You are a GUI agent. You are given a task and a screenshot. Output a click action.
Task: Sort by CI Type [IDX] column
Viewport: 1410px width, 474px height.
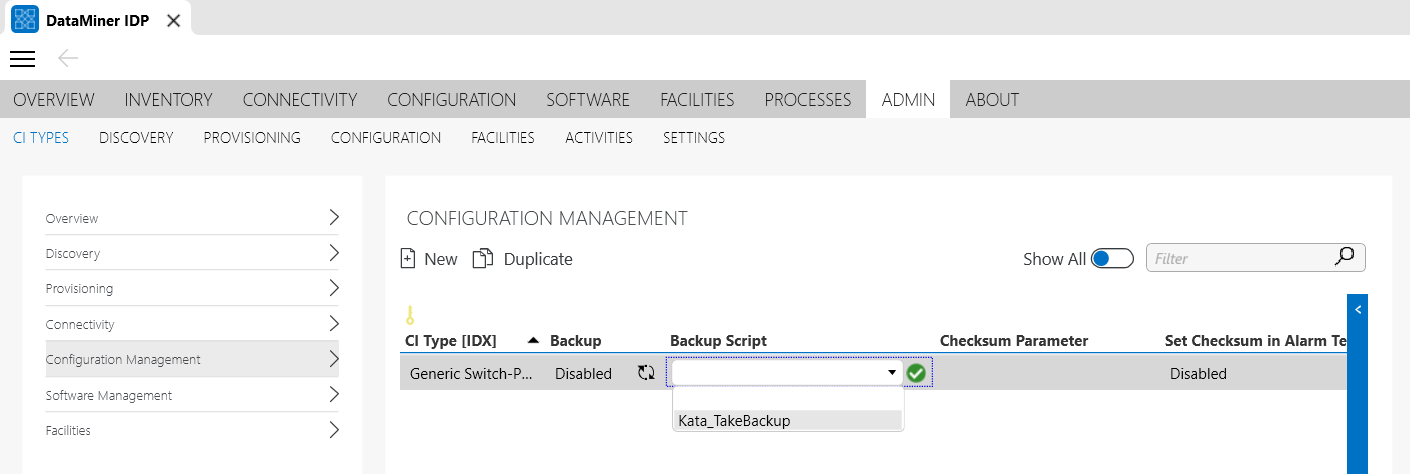(451, 340)
